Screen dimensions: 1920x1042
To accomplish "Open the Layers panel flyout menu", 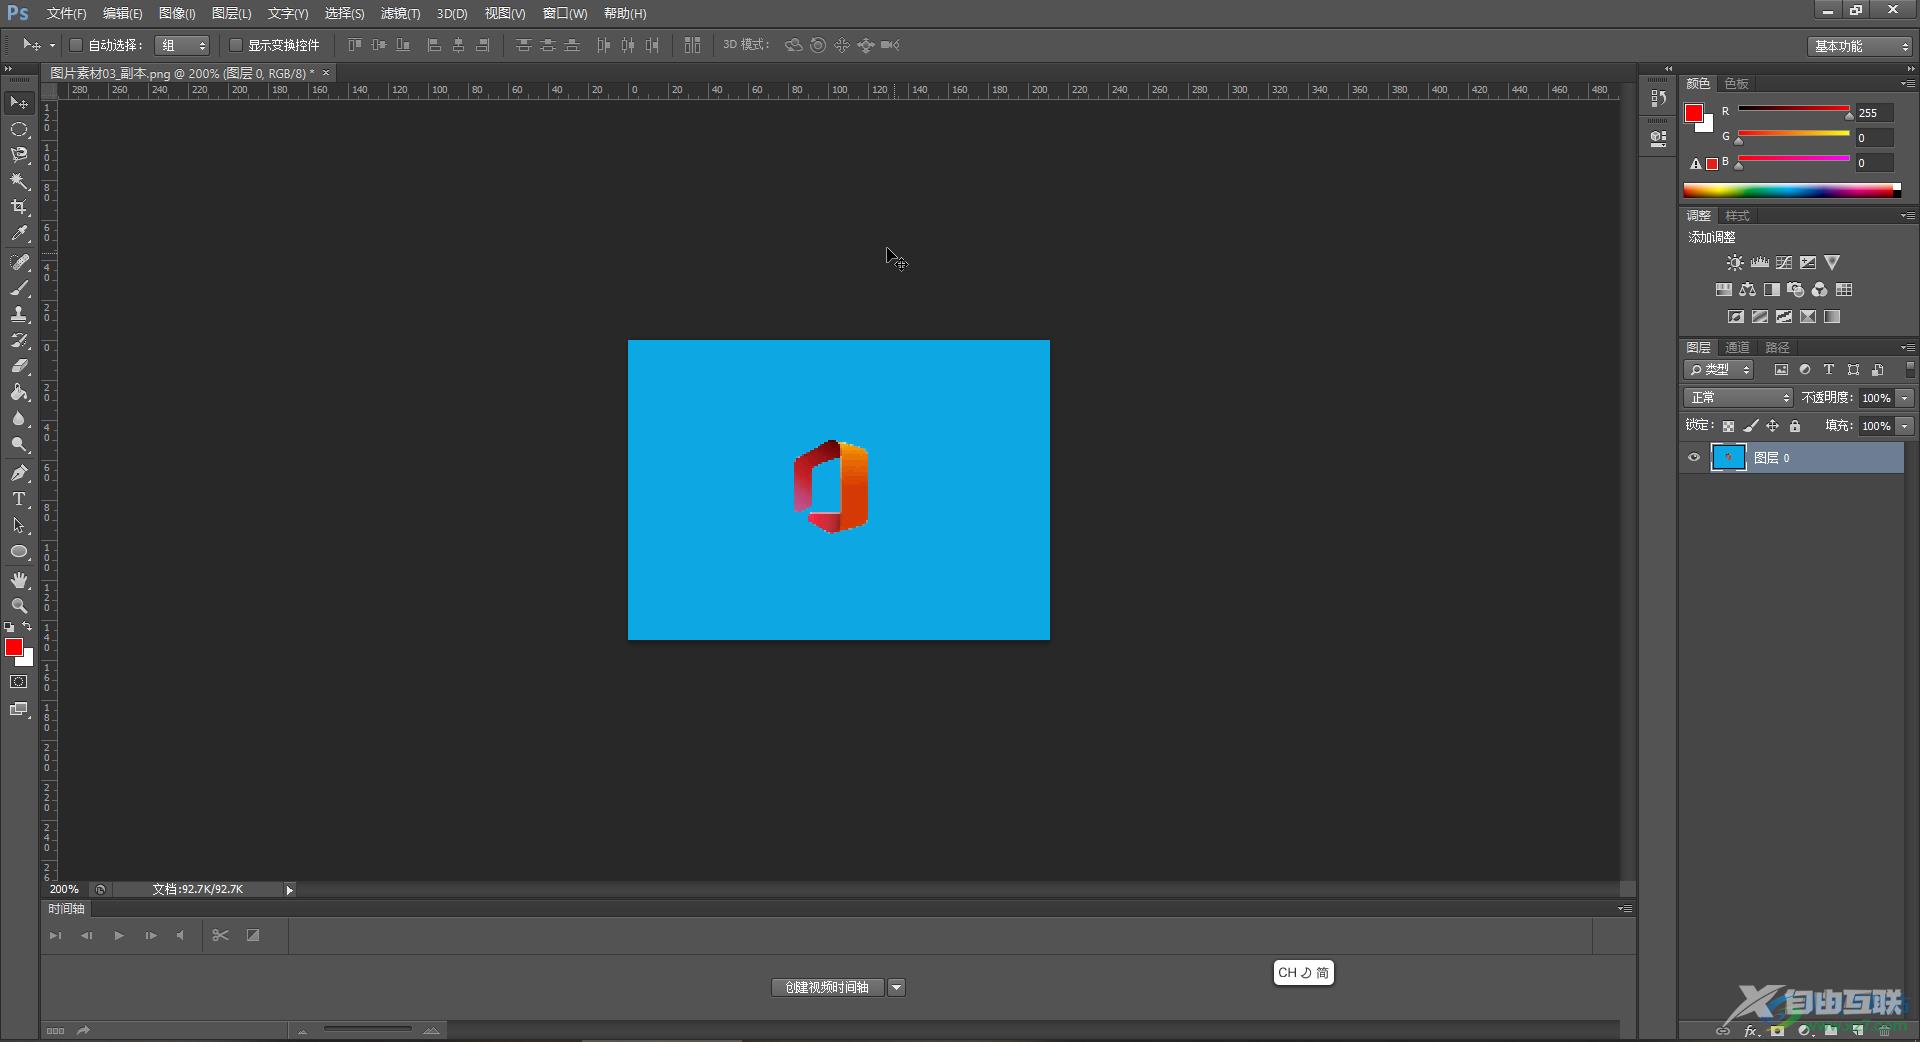I will (1907, 348).
